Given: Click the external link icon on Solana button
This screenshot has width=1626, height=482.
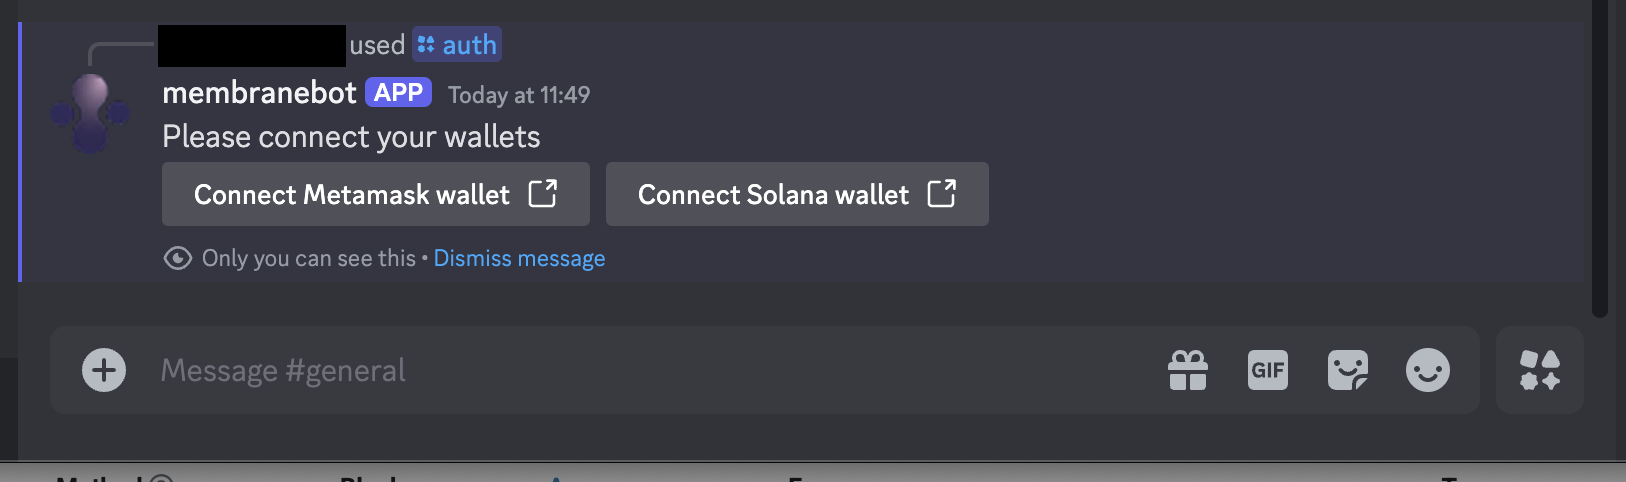Looking at the screenshot, I should pos(942,193).
